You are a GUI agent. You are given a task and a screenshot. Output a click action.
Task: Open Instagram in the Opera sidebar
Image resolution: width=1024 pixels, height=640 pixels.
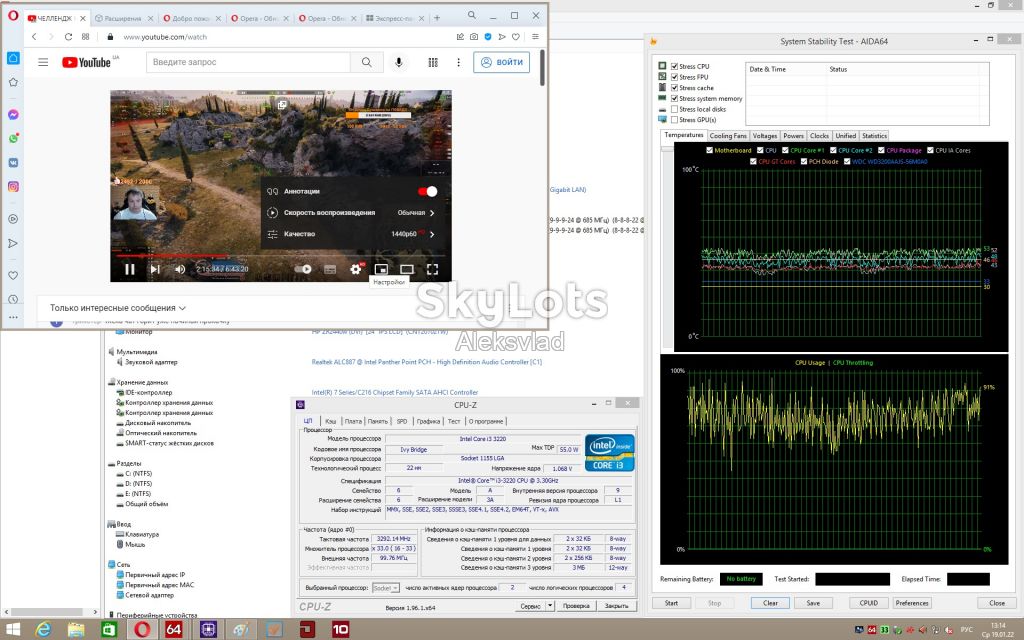pos(13,187)
